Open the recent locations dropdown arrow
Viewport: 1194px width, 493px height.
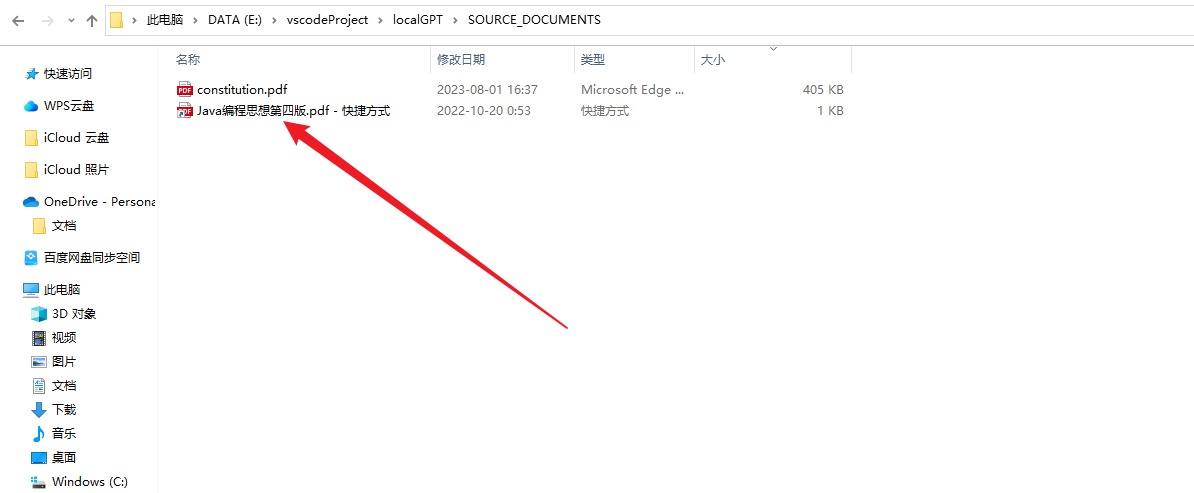(x=72, y=21)
